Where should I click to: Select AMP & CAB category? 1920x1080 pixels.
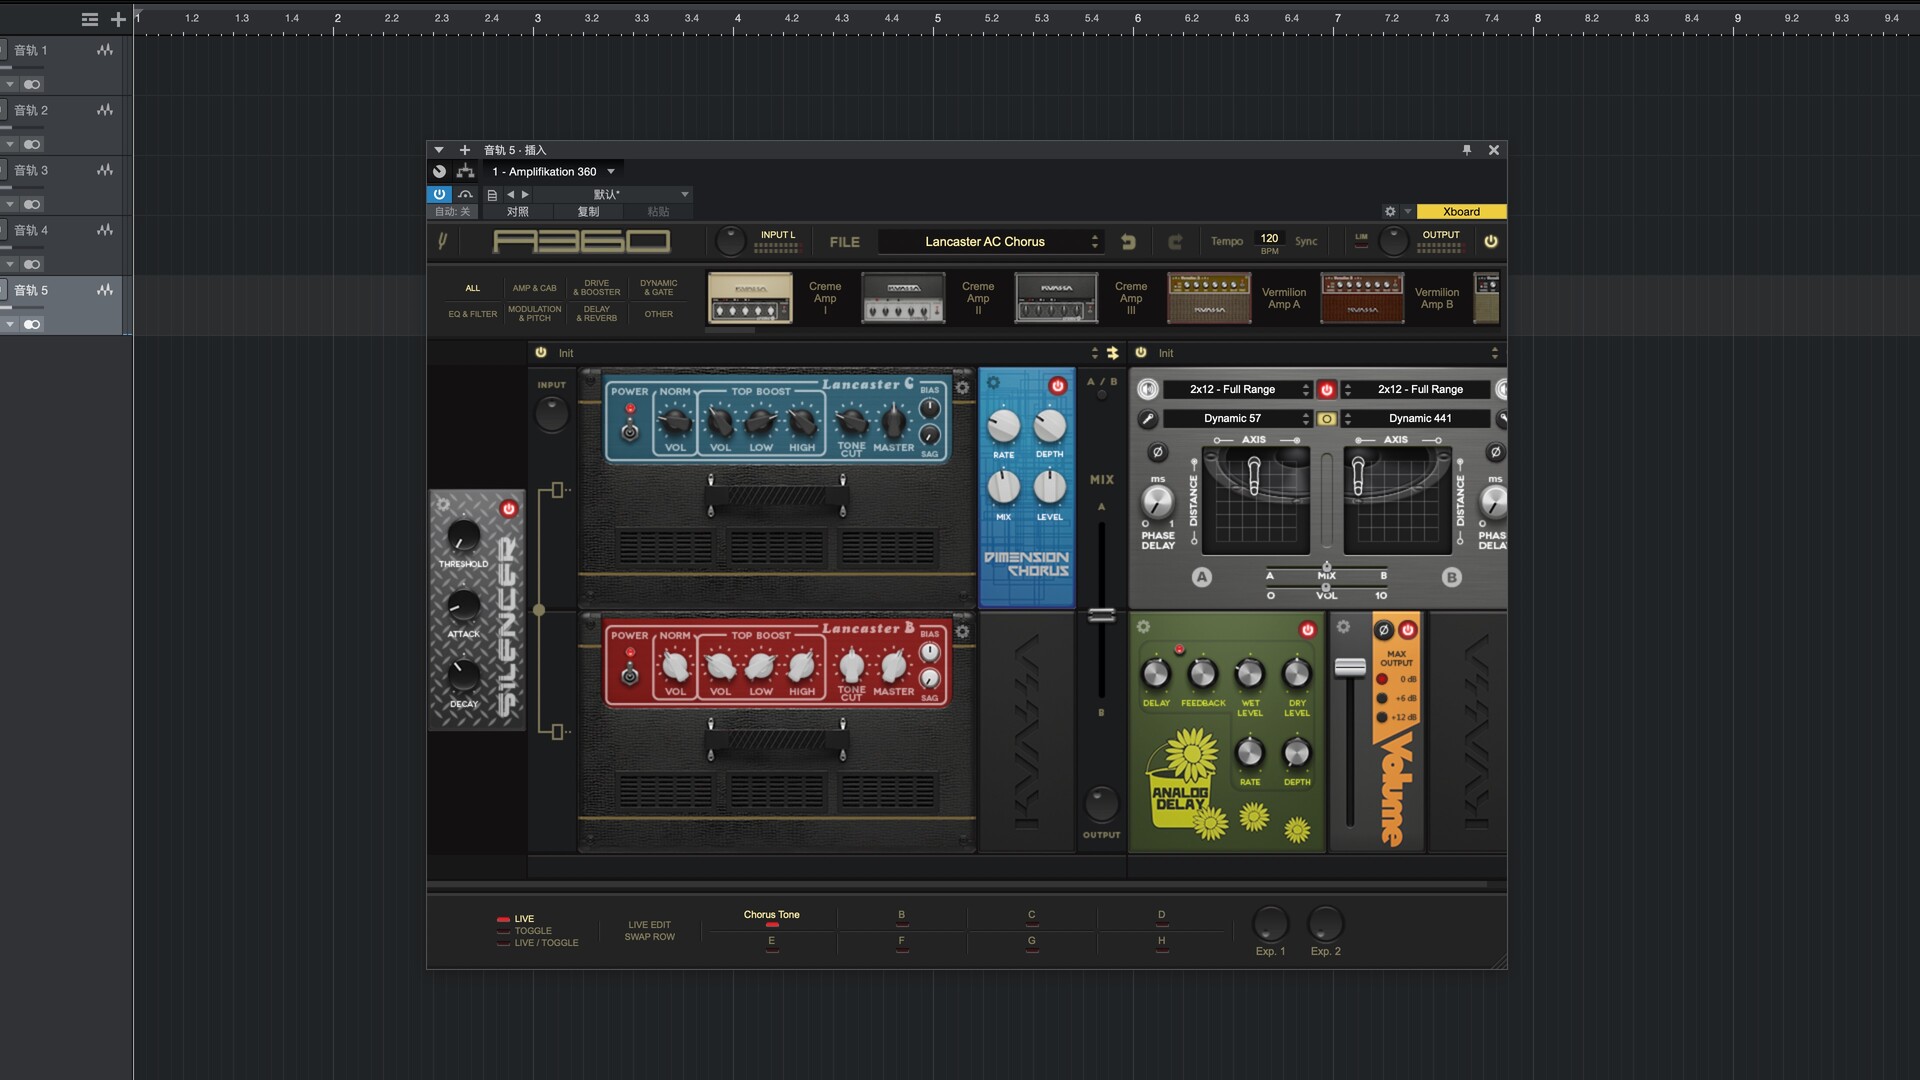click(x=535, y=288)
